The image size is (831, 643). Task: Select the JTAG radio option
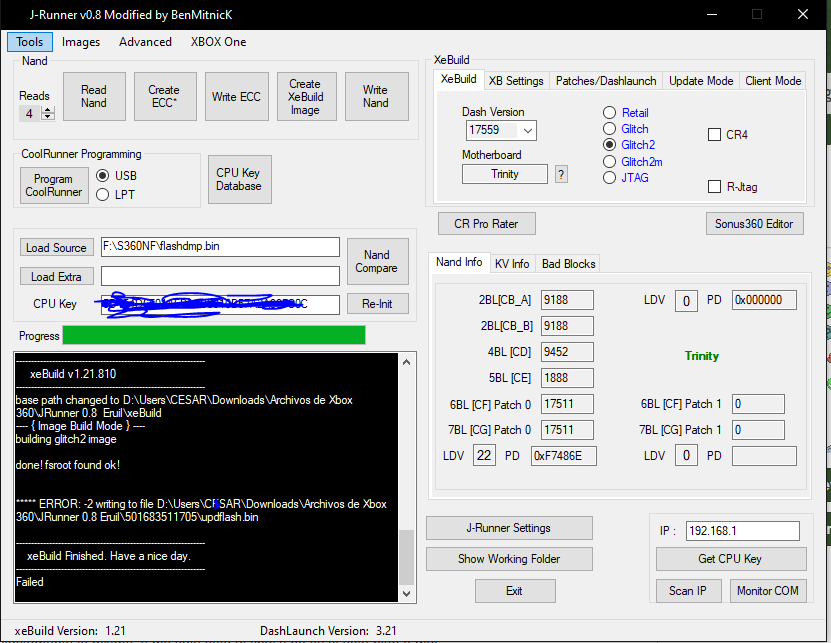click(x=610, y=177)
